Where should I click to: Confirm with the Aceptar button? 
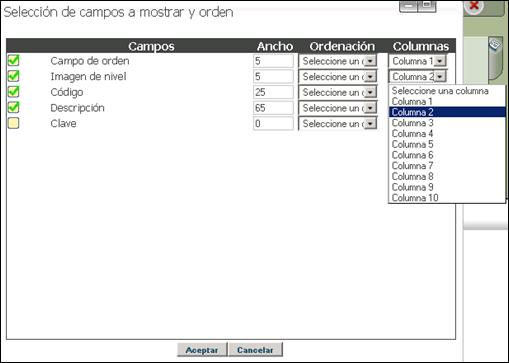pos(202,350)
